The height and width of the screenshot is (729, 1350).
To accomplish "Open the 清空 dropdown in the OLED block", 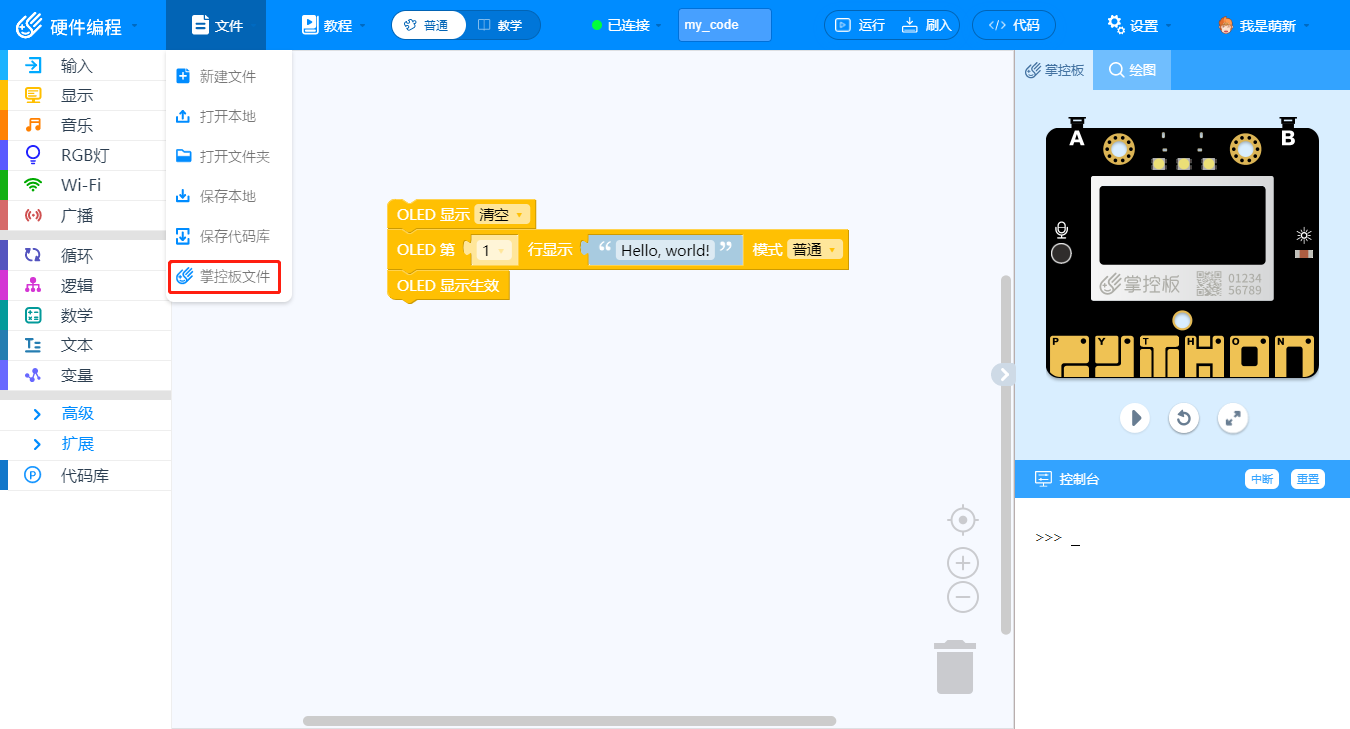I will (x=501, y=214).
